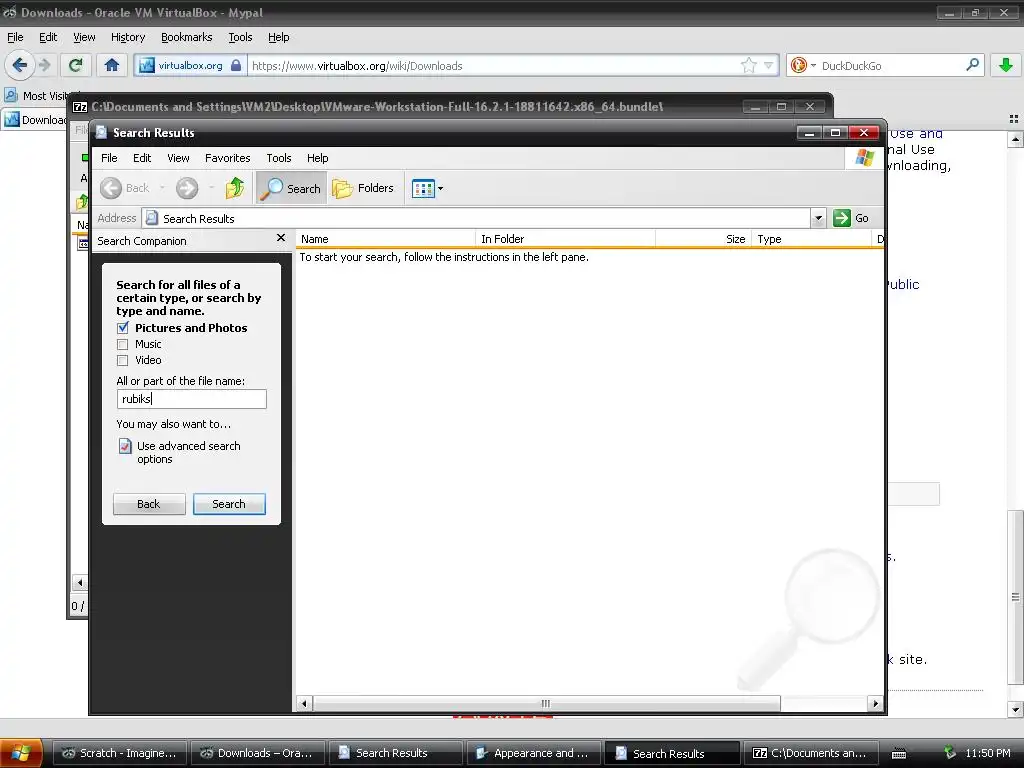Bookmark page with the star icon
The height and width of the screenshot is (768, 1024).
(748, 65)
